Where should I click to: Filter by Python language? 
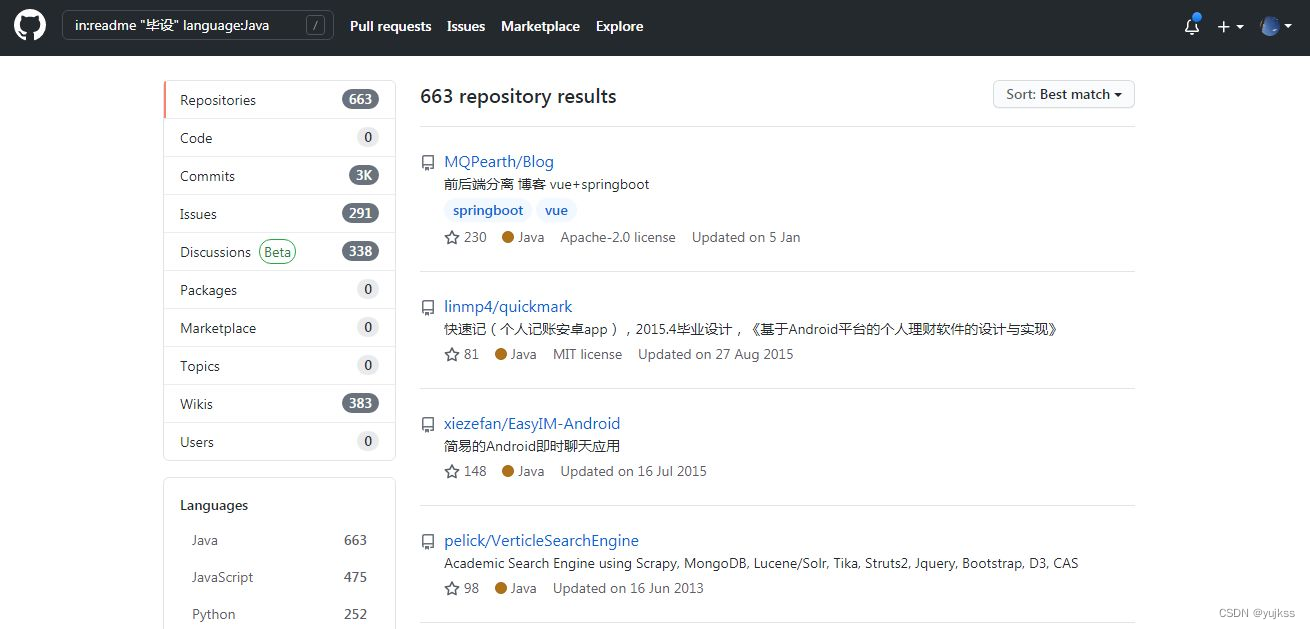[279, 614]
